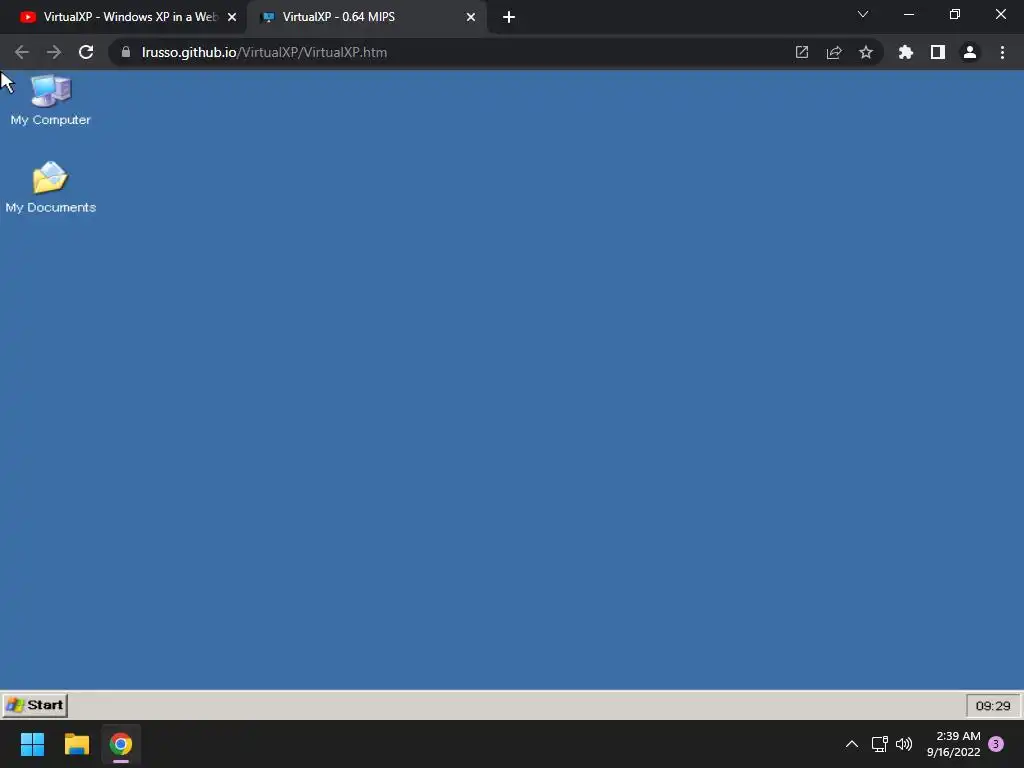1024x768 pixels.
Task: Open network settings from the tray
Action: point(880,744)
